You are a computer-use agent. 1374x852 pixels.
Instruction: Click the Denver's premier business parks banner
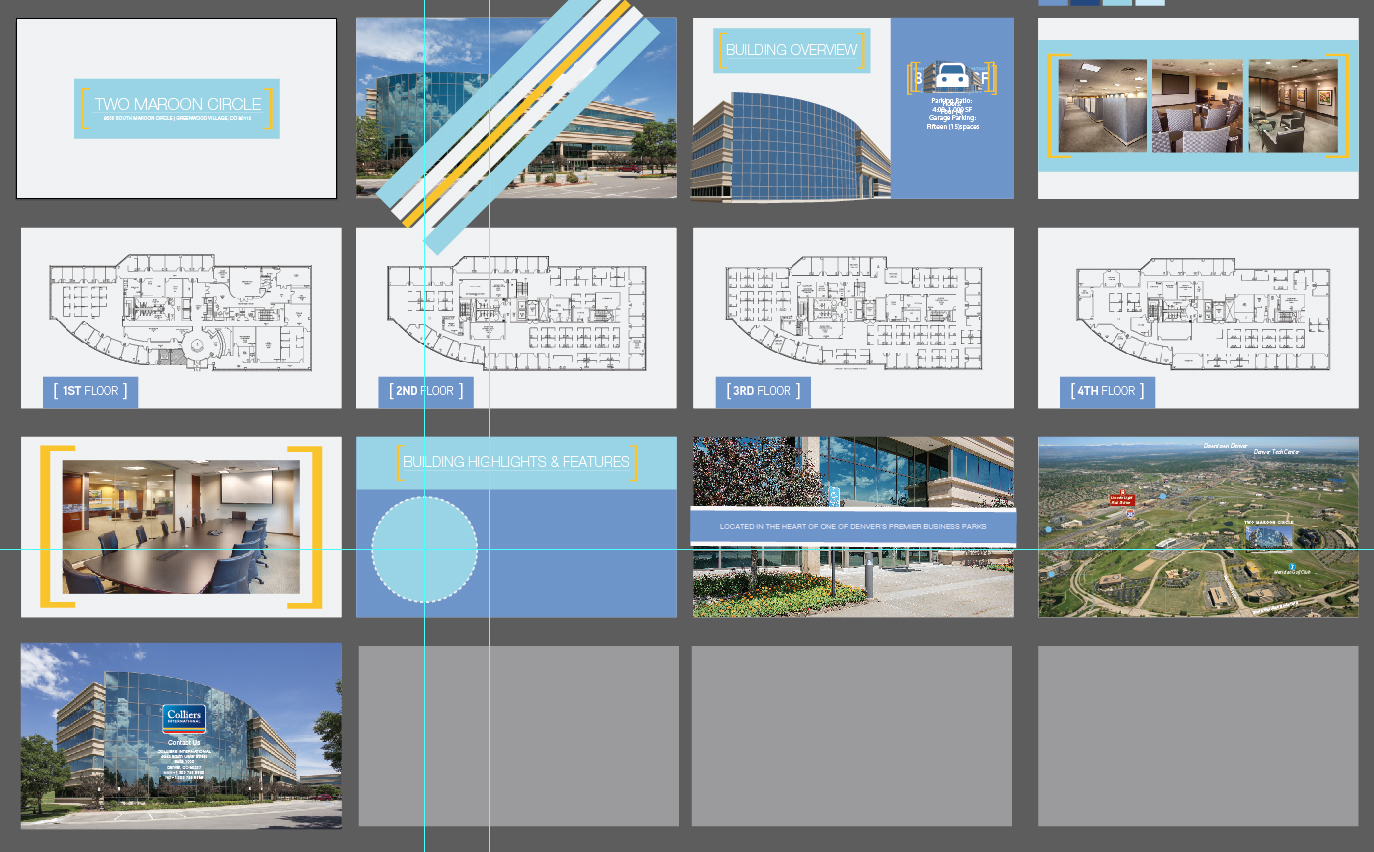point(853,526)
